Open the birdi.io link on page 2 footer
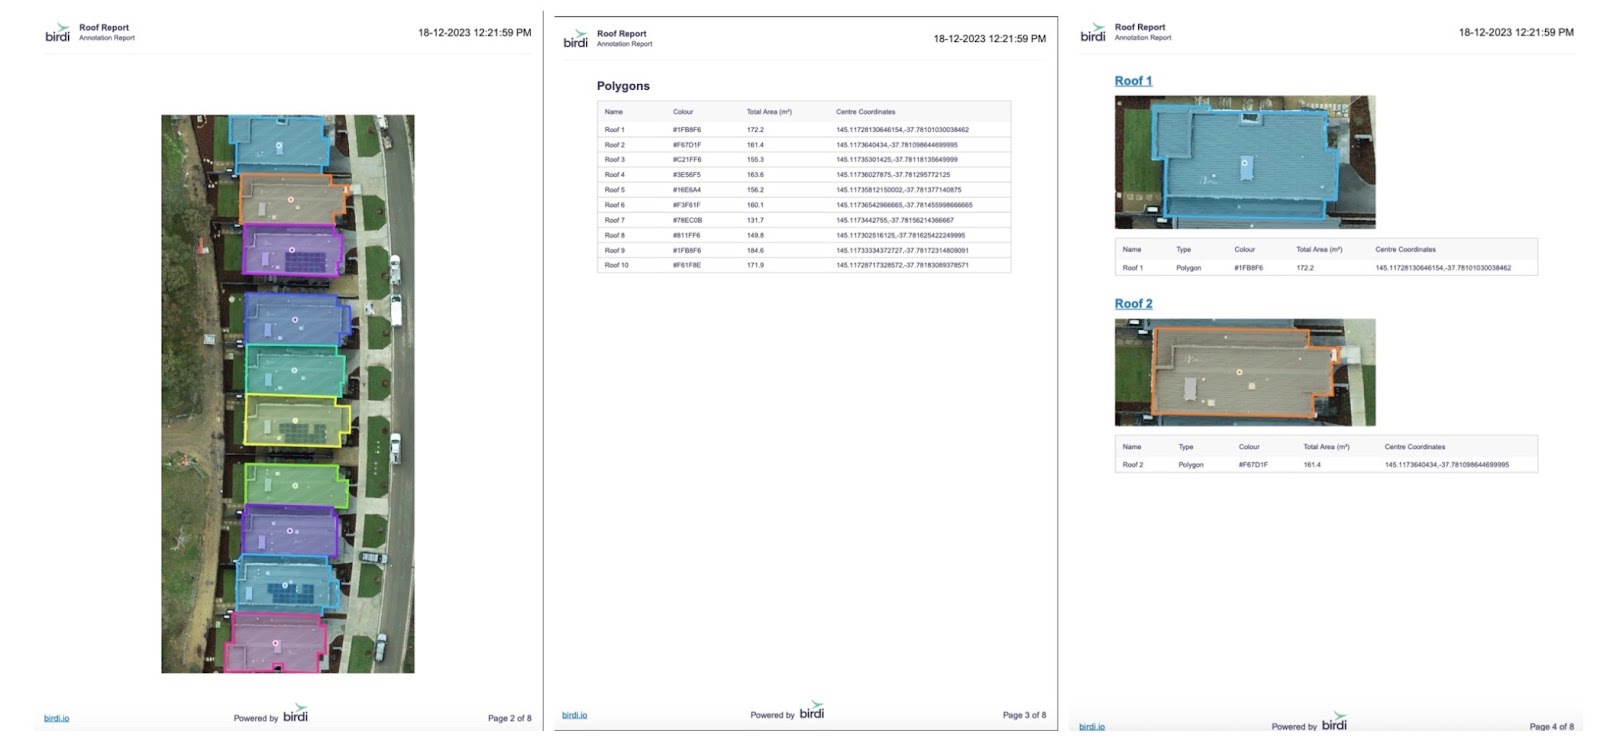 [x=56, y=718]
